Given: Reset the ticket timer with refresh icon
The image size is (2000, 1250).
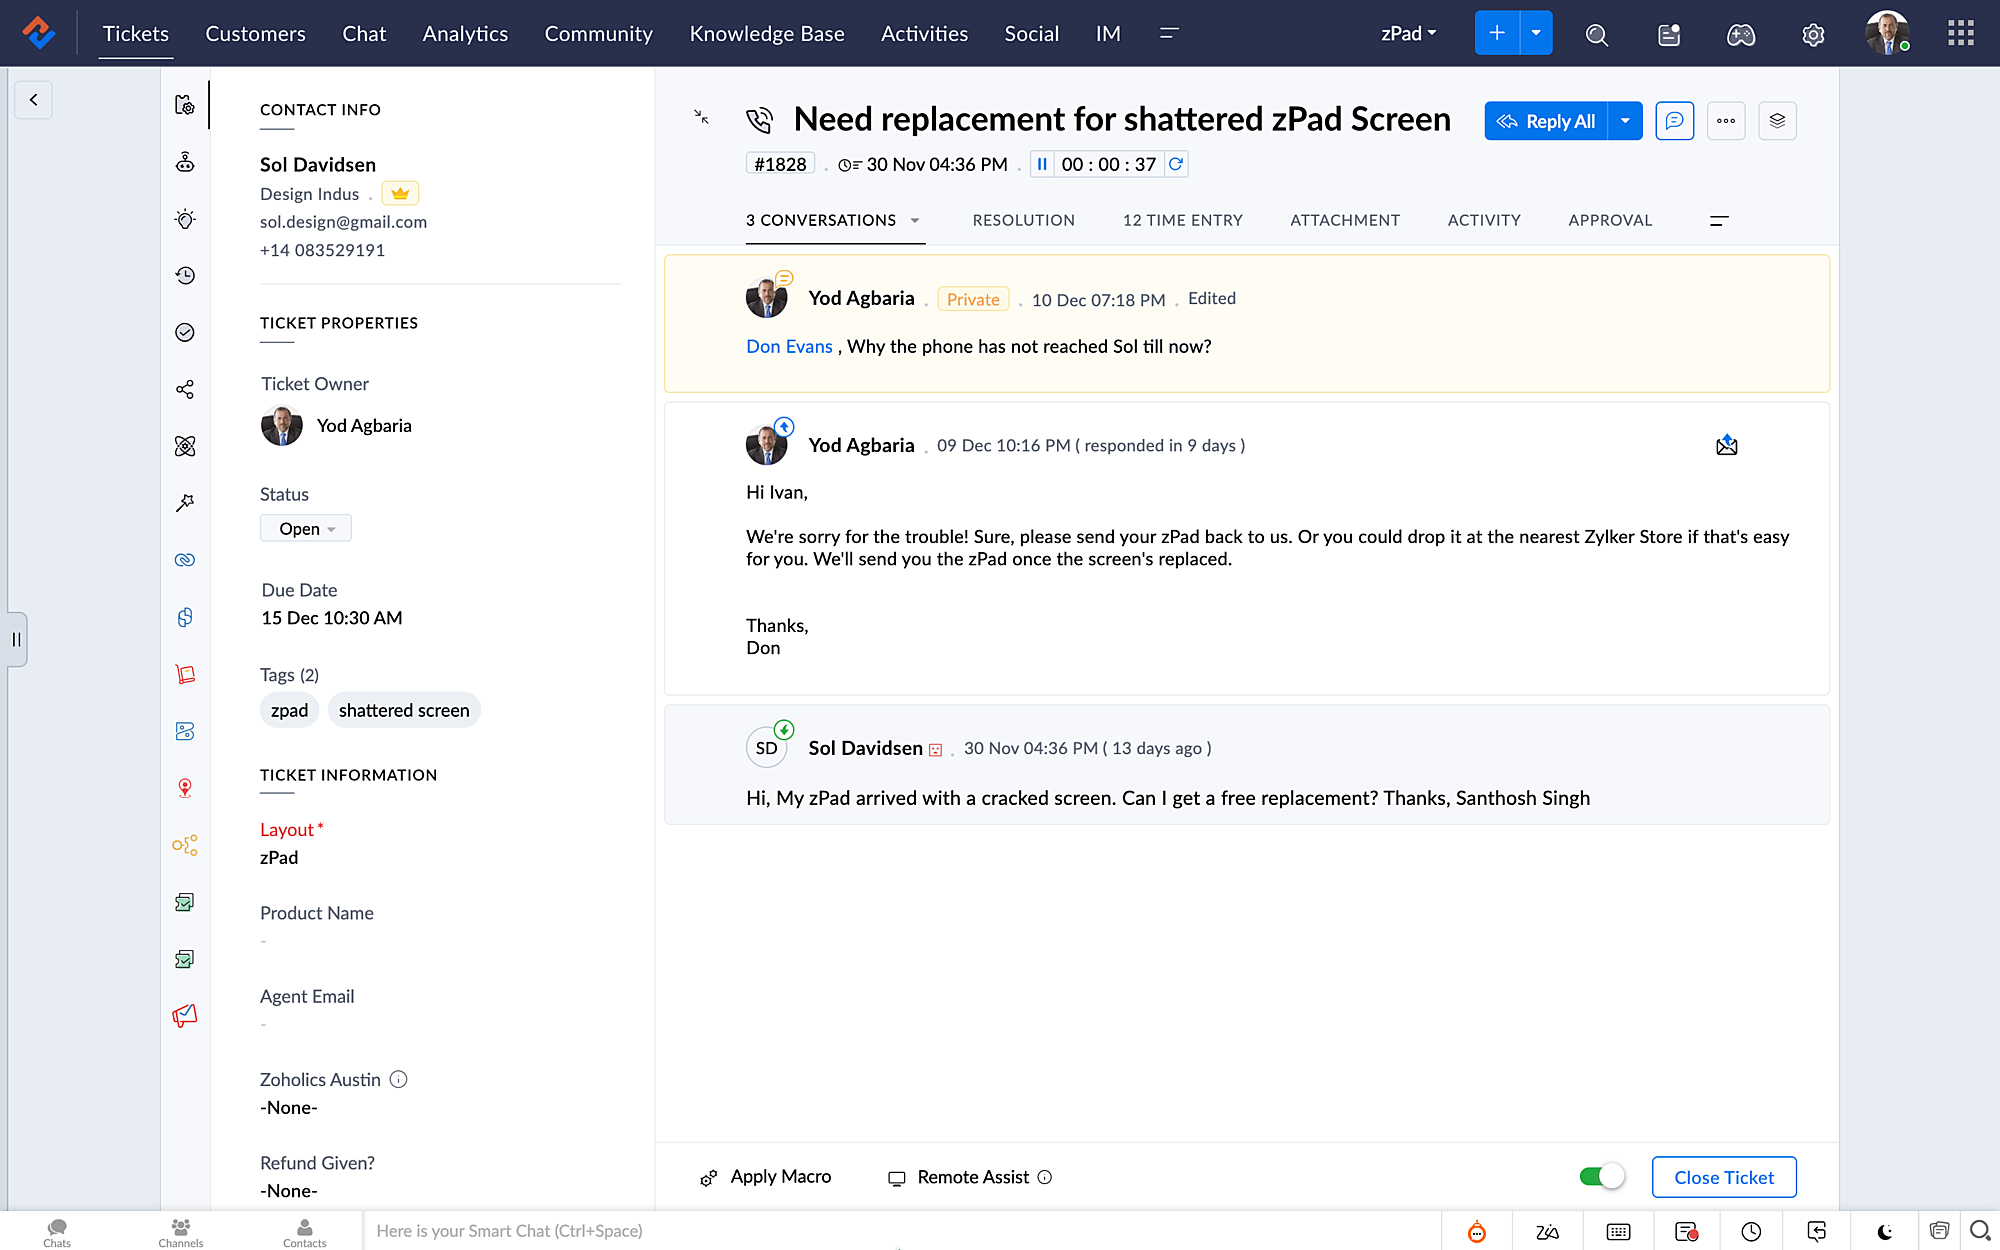Looking at the screenshot, I should pos(1176,164).
